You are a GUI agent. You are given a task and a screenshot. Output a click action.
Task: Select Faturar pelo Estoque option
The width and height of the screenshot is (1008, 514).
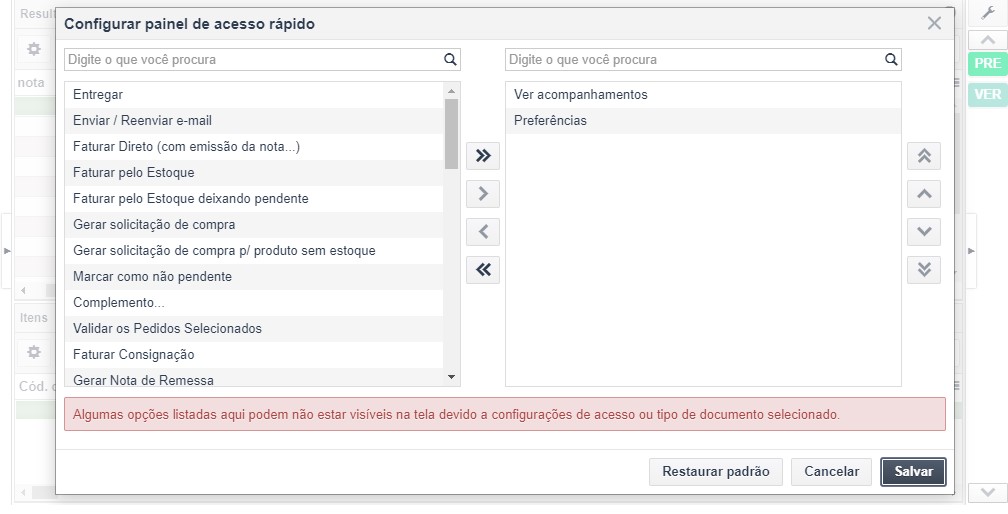(x=254, y=173)
